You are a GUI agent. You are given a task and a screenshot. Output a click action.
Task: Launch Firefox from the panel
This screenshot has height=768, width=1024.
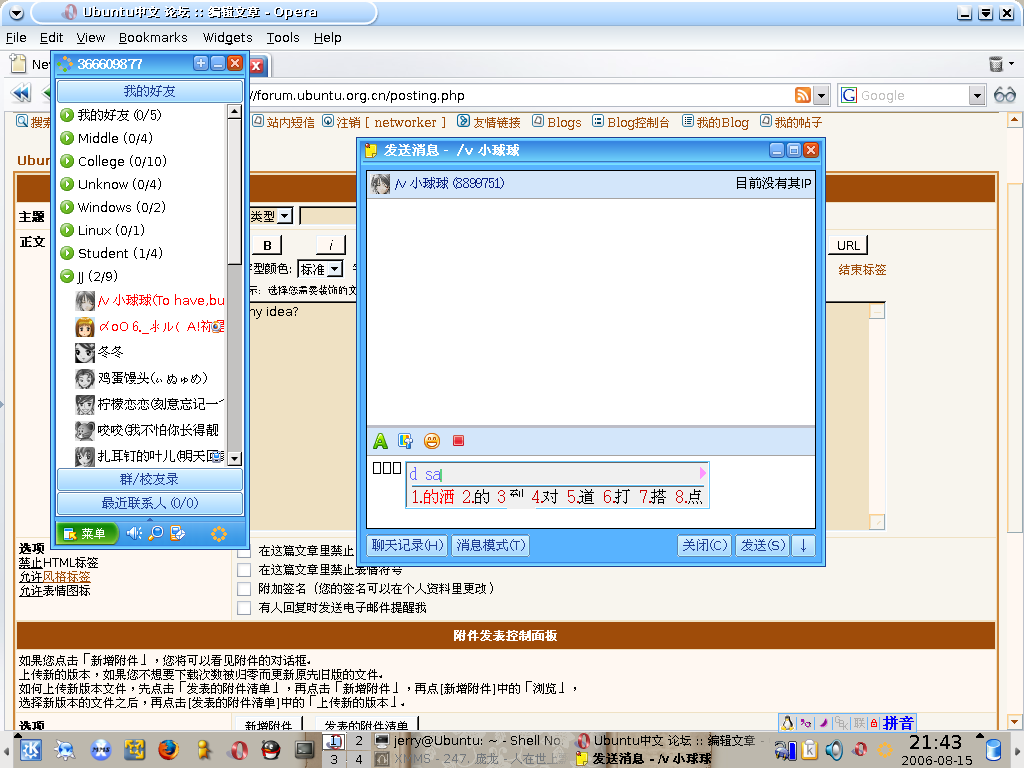[x=168, y=750]
